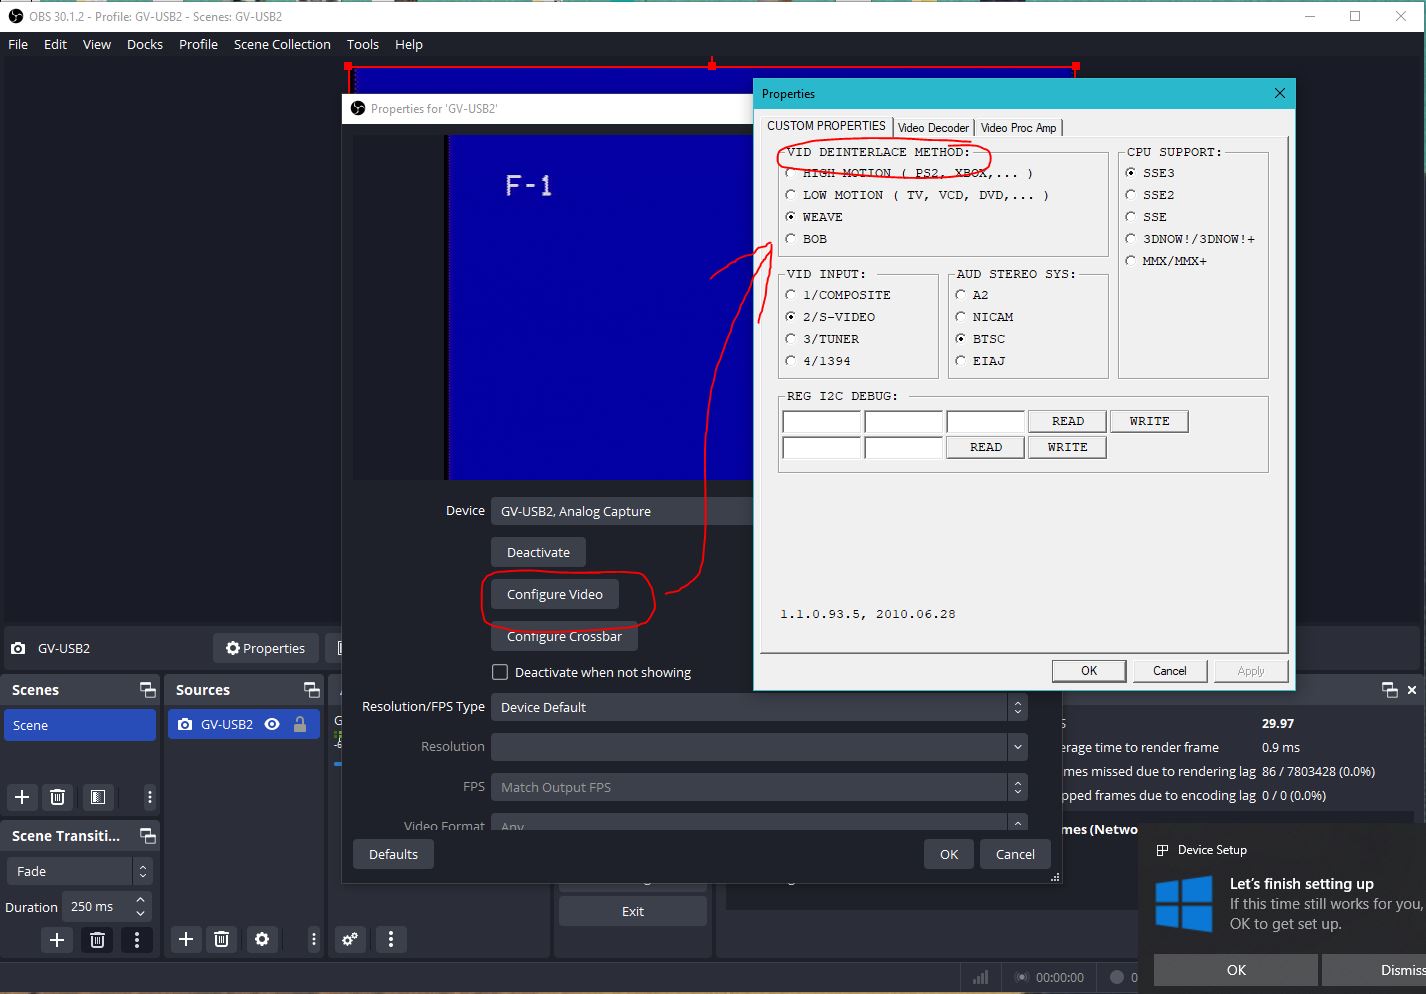This screenshot has height=994, width=1426.
Task: Float the Stats dock via its header icon
Action: [x=1389, y=690]
